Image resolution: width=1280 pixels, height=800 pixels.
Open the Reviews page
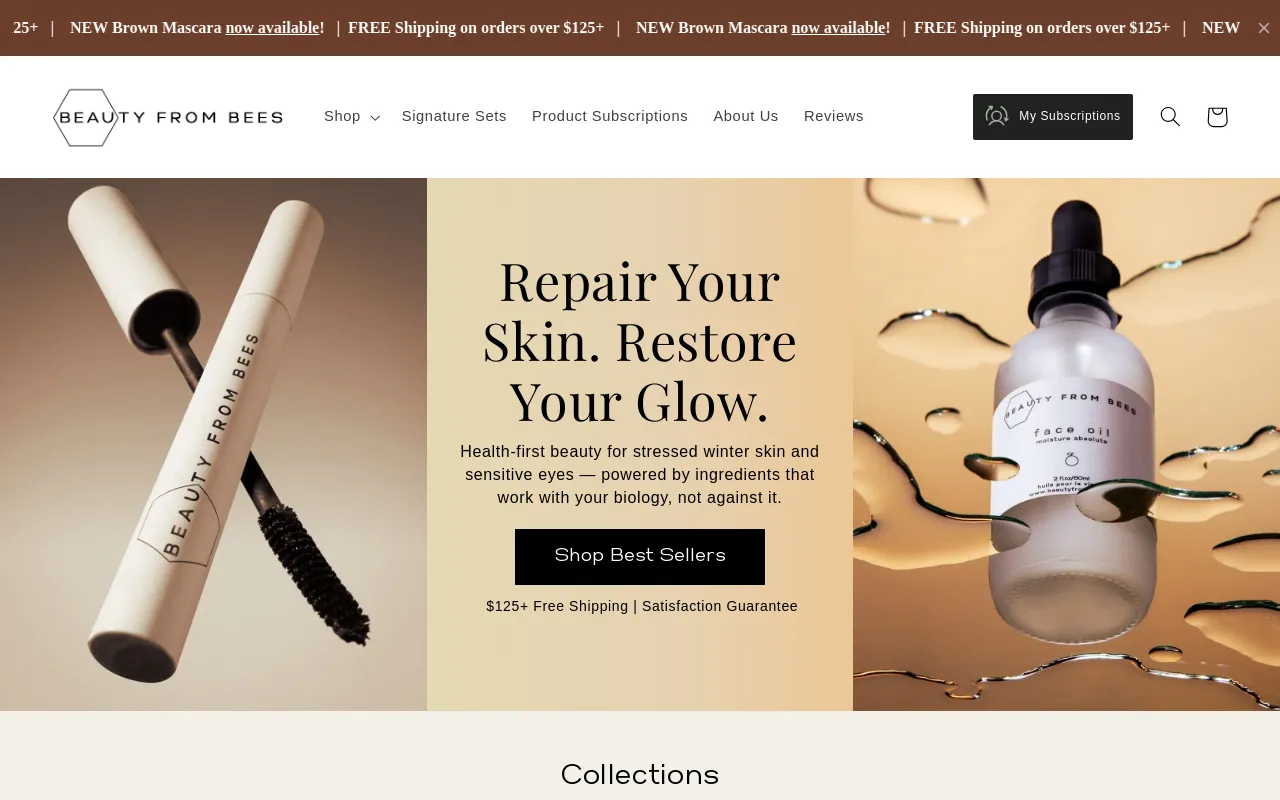click(834, 116)
